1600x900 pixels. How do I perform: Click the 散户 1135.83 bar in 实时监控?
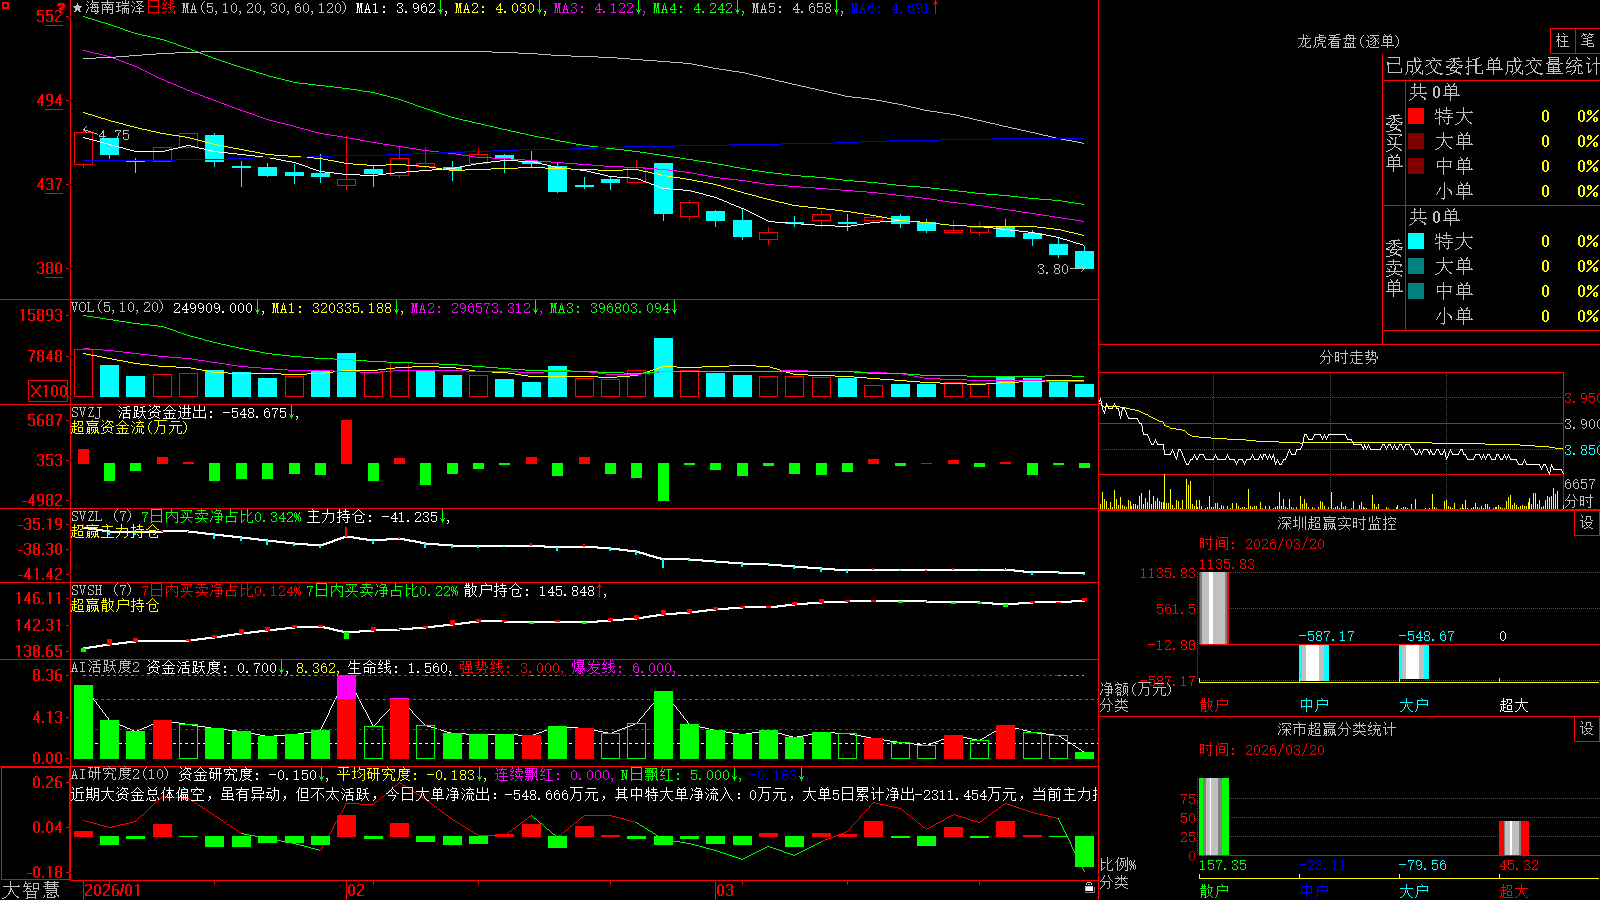click(x=1213, y=608)
